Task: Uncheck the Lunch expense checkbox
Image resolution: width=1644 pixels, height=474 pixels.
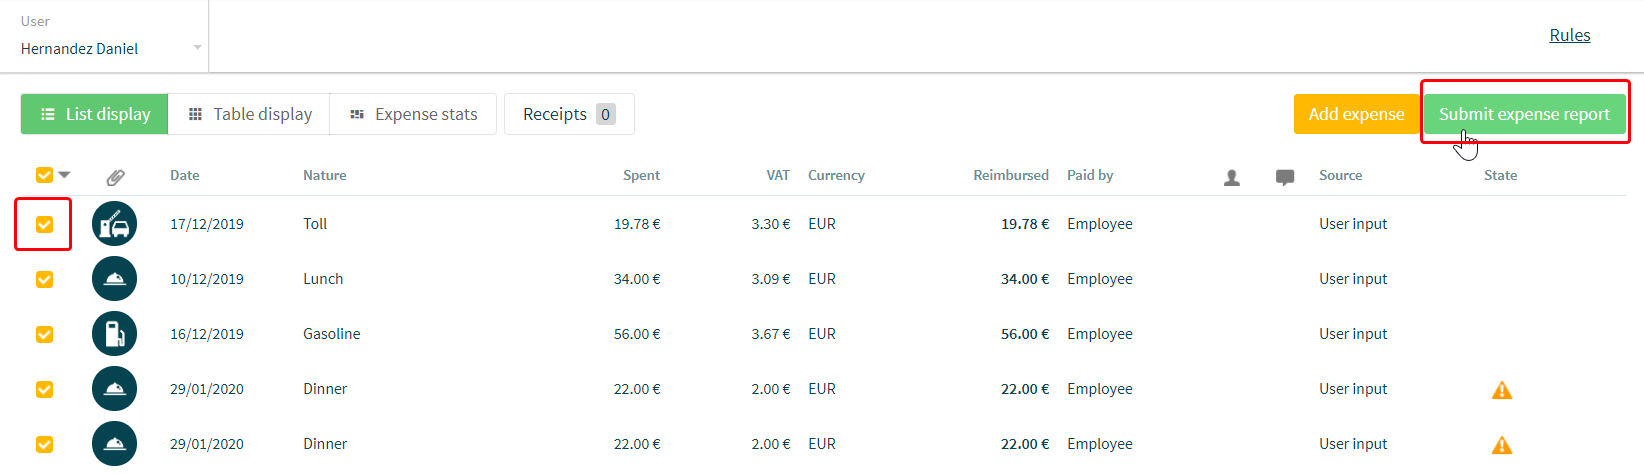Action: click(x=44, y=279)
